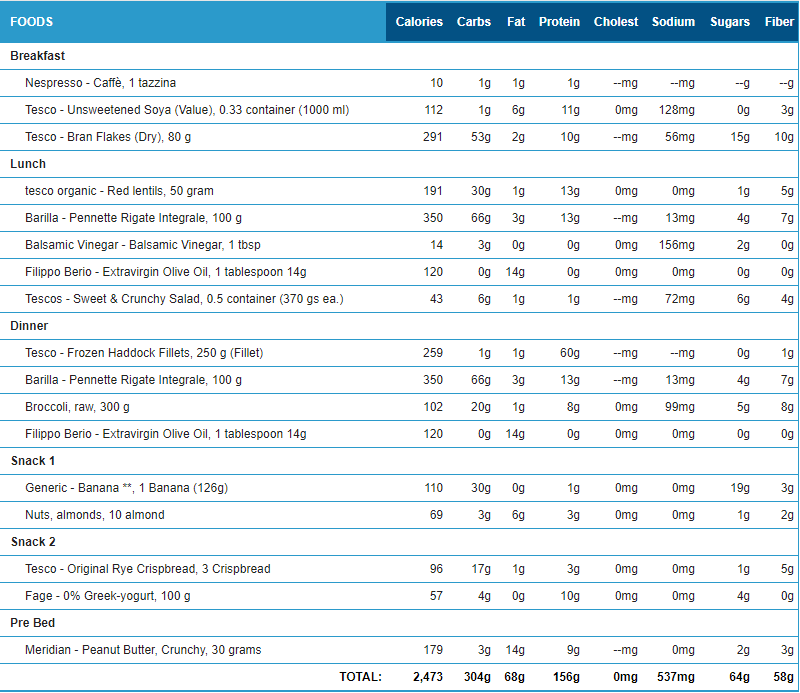Screen dimensions: 800x693
Task: Open the Nuts, almonds entry
Action: pos(95,515)
